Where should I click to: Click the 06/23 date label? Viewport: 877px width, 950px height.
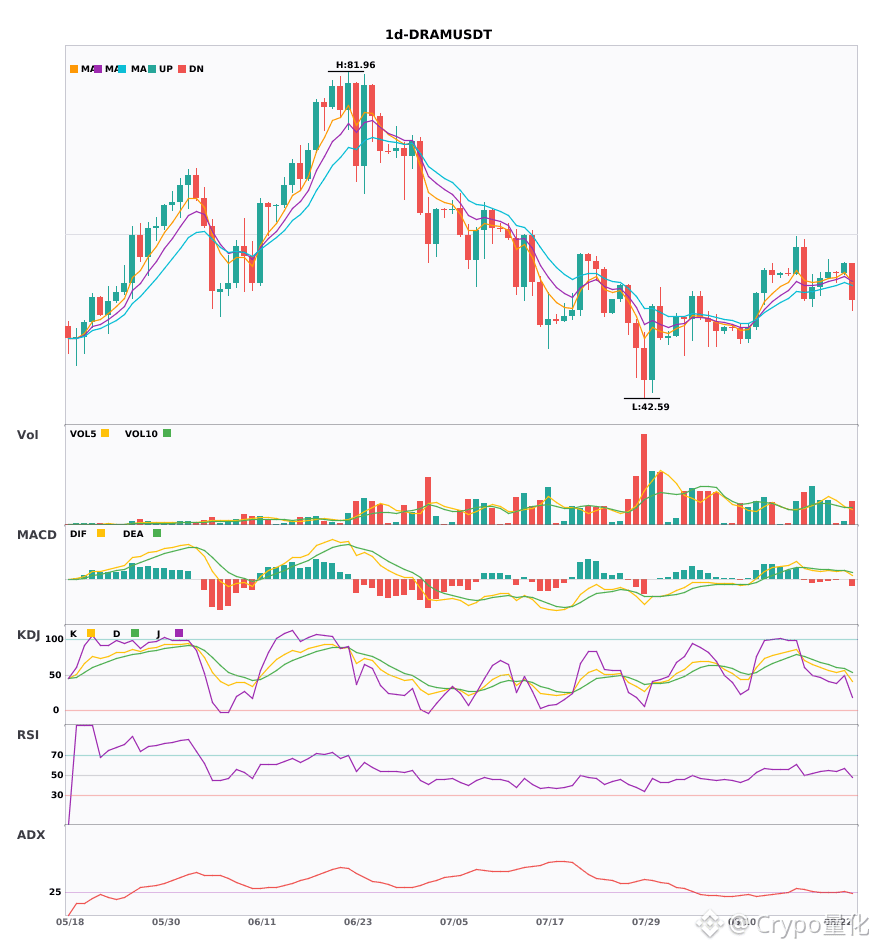coord(358,922)
